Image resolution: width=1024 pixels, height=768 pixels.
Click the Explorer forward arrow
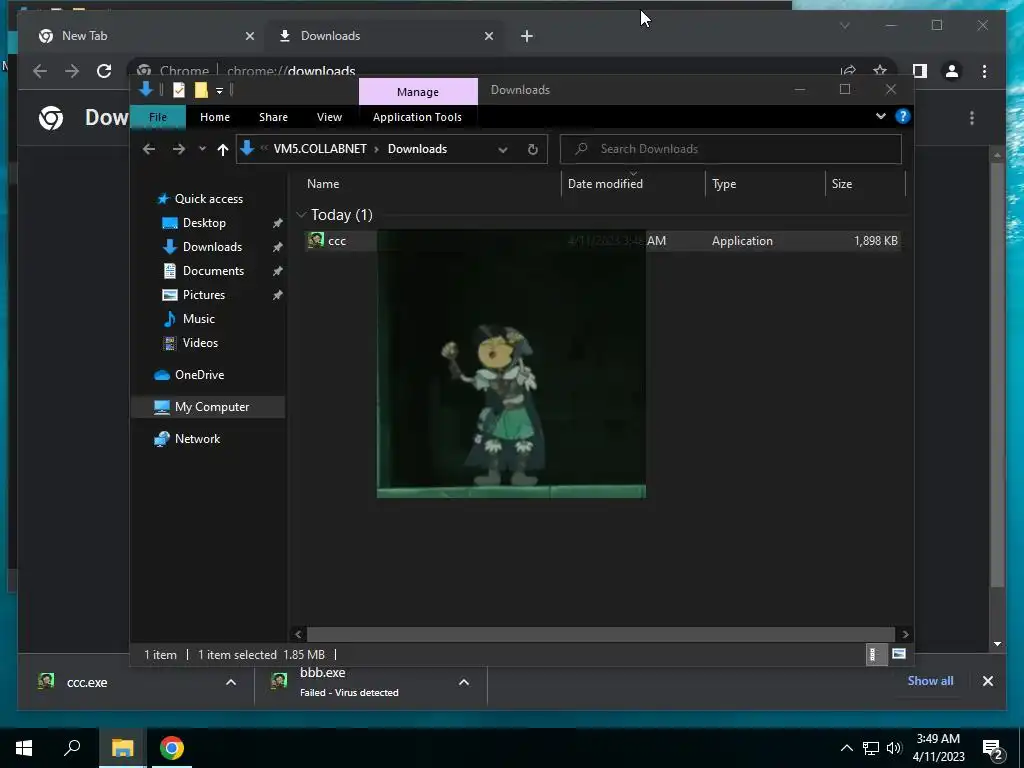[178, 149]
